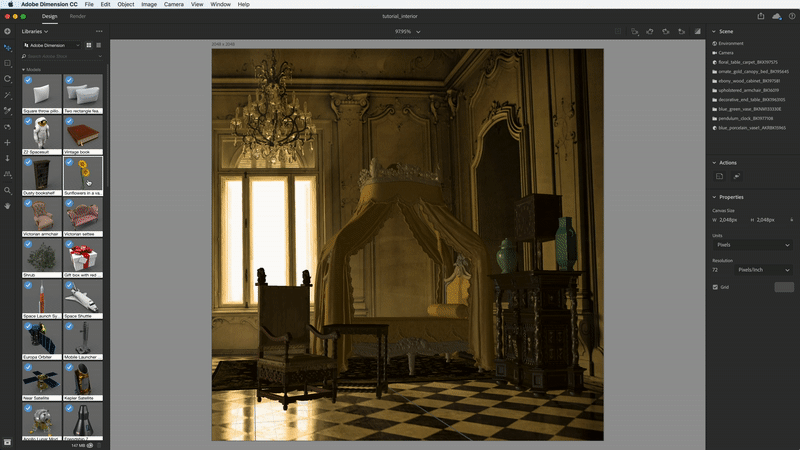Switch library to list view
Screen dimensions: 800x450
(98, 45)
